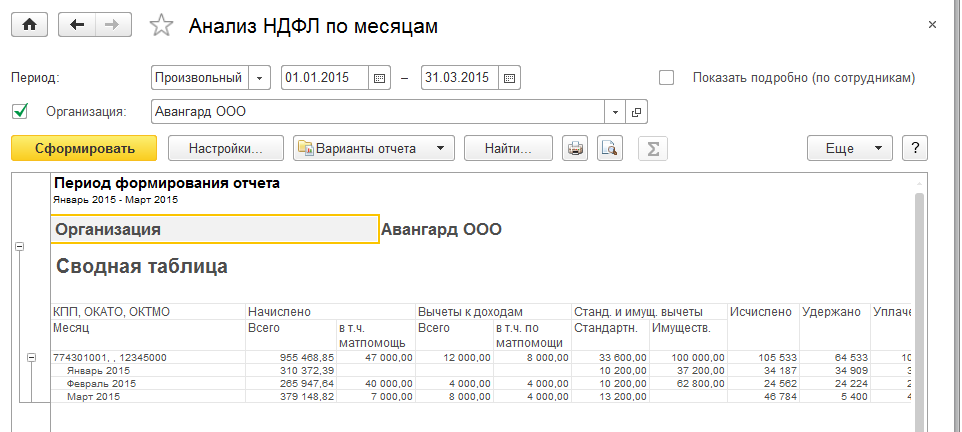
Task: Navigate back with the left arrow
Action: click(77, 25)
